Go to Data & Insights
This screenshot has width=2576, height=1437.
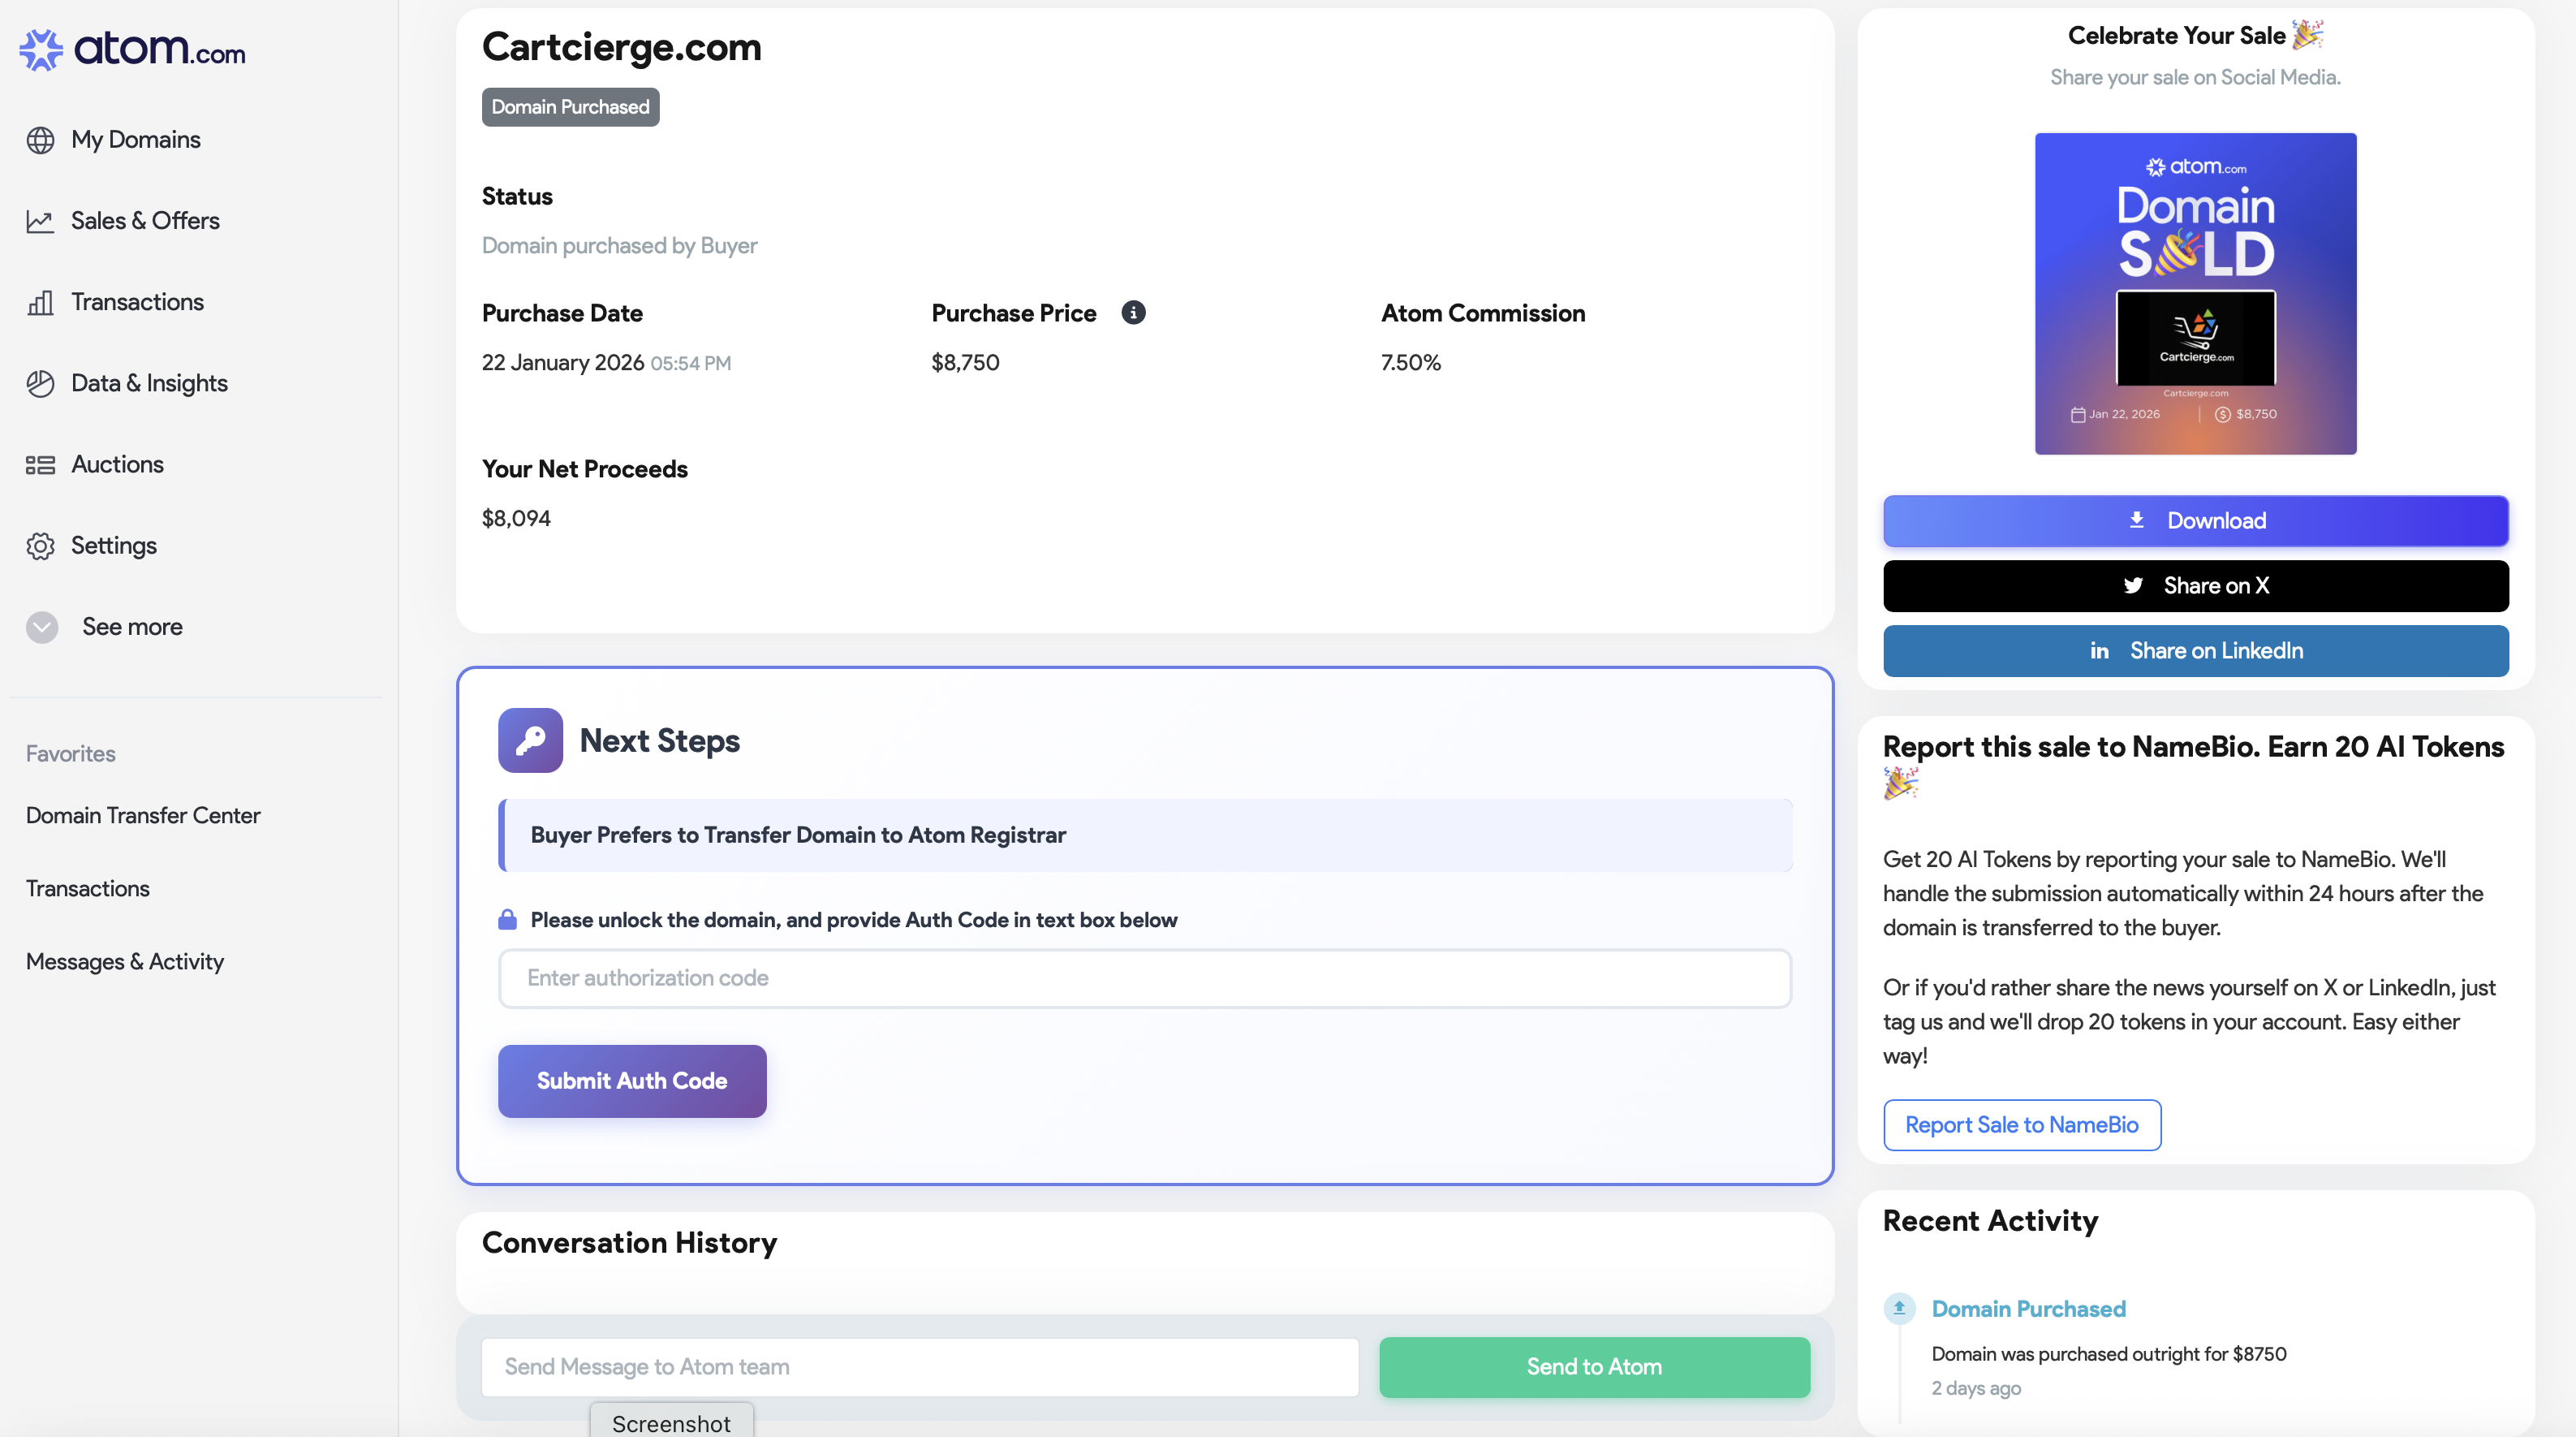[149, 383]
